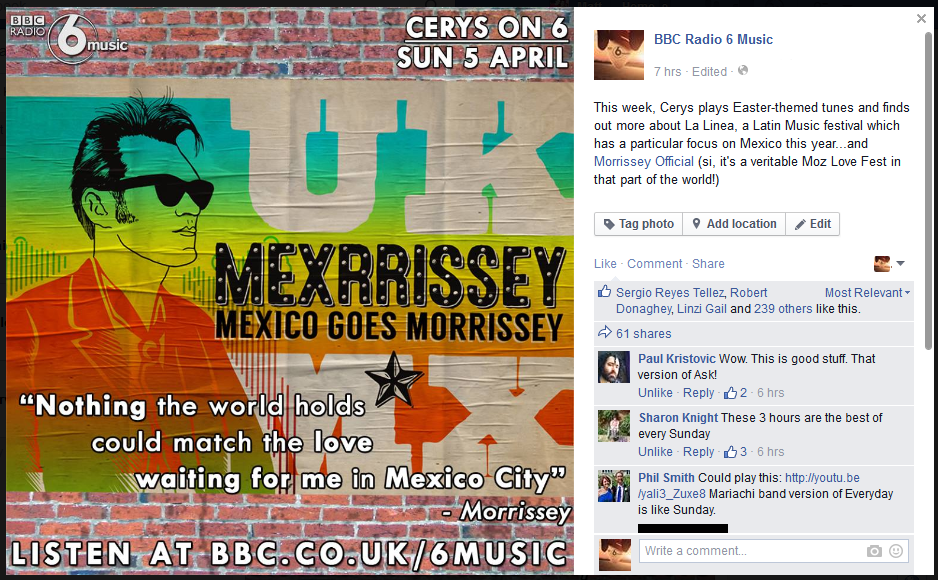Unlike Sharon Knight's comment
This screenshot has height=580, width=938.
pyautogui.click(x=655, y=452)
